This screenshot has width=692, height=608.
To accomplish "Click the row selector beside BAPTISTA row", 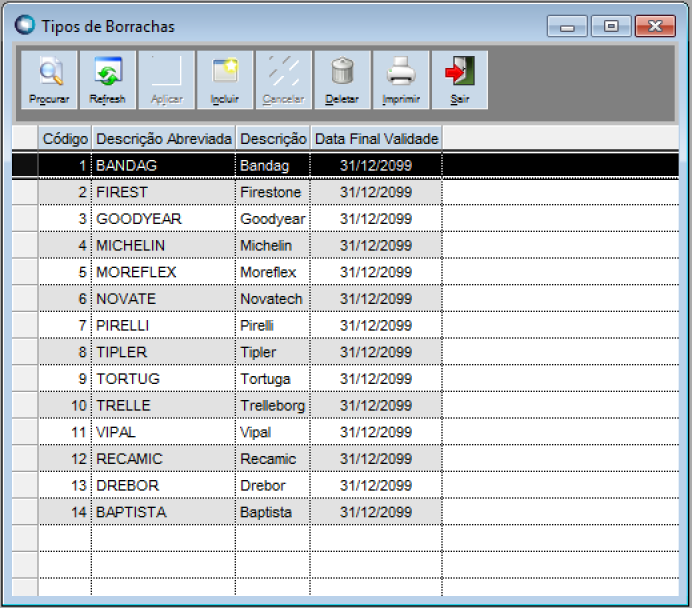I will 25,512.
